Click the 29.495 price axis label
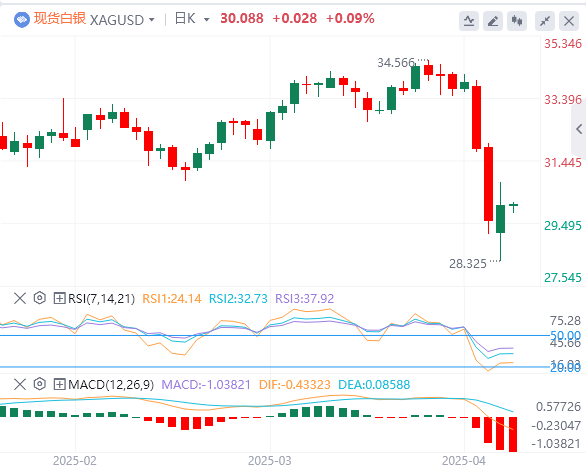 (563, 226)
